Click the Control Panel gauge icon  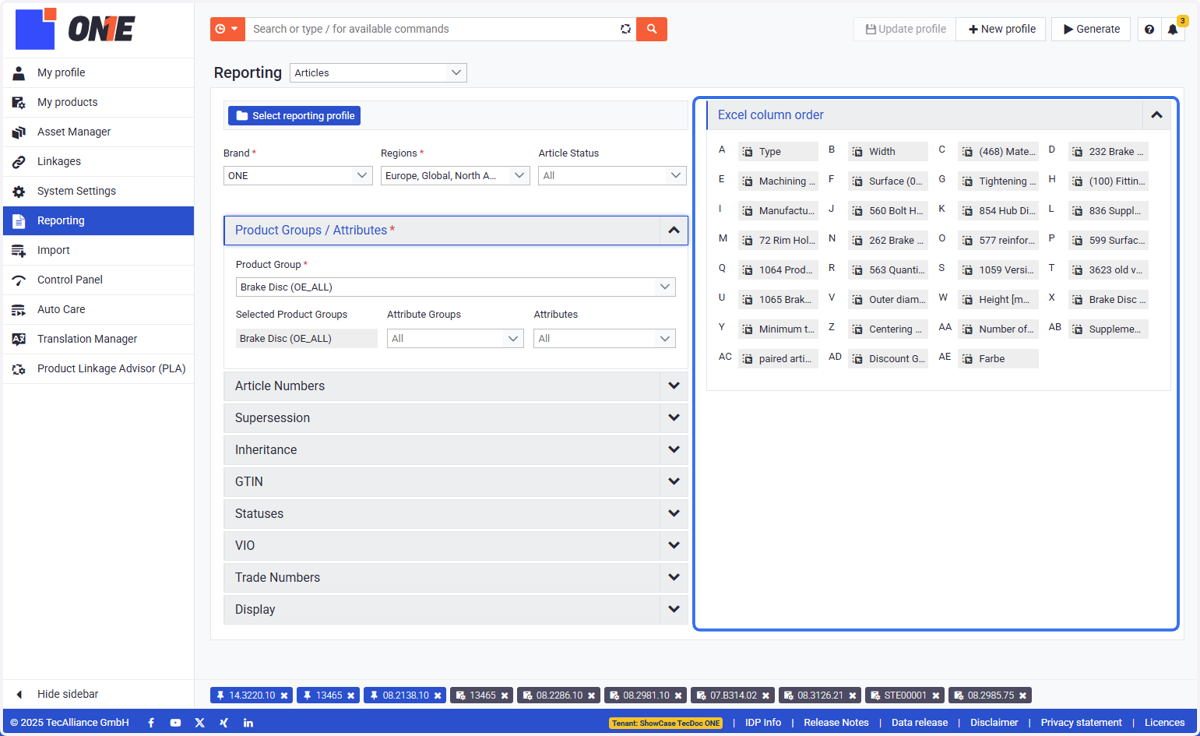pyautogui.click(x=18, y=280)
